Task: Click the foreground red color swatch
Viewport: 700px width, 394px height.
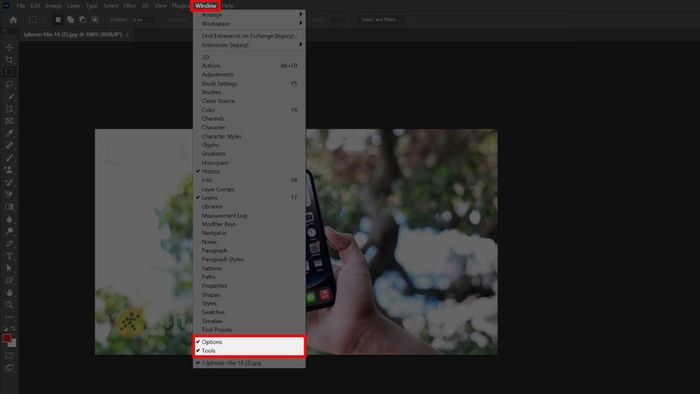Action: 7,338
